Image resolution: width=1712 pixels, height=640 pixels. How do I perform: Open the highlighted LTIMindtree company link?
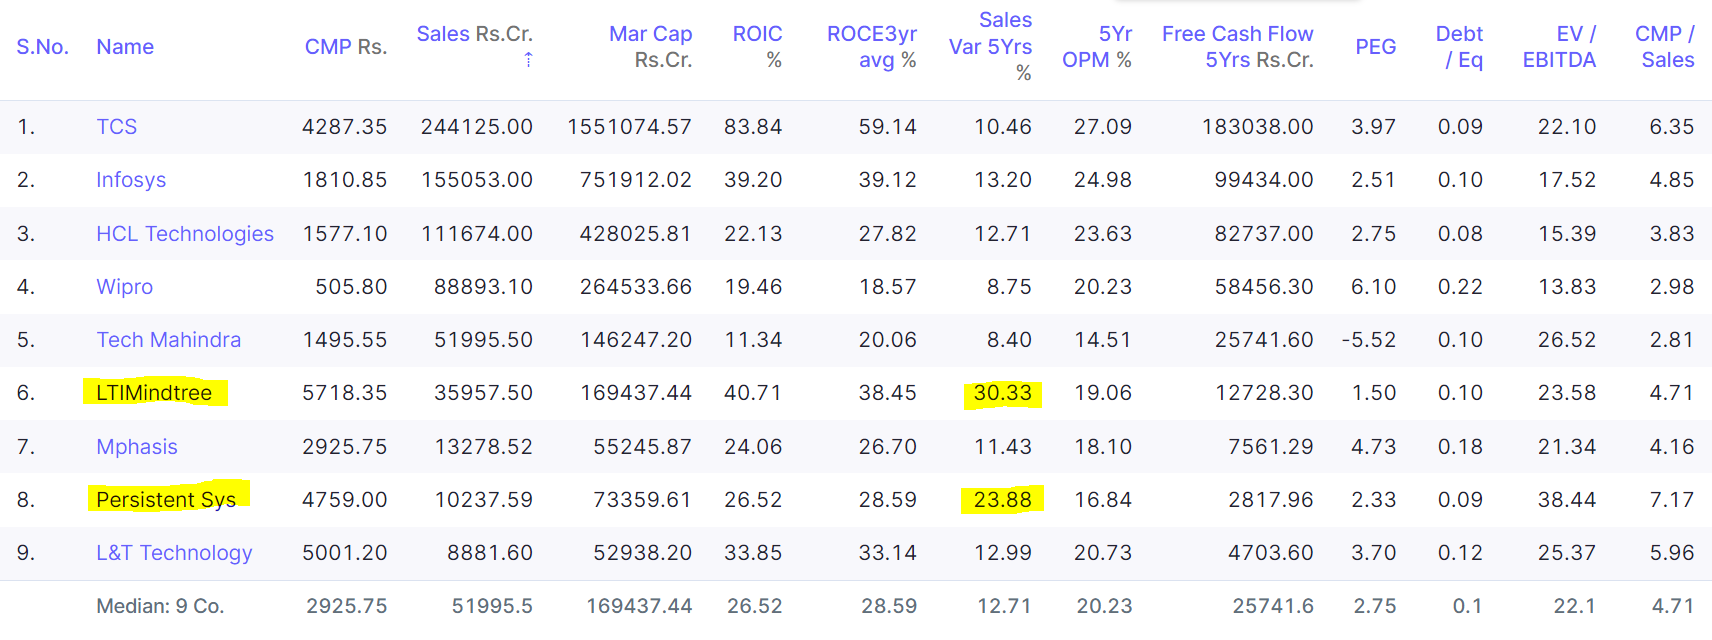point(154,393)
